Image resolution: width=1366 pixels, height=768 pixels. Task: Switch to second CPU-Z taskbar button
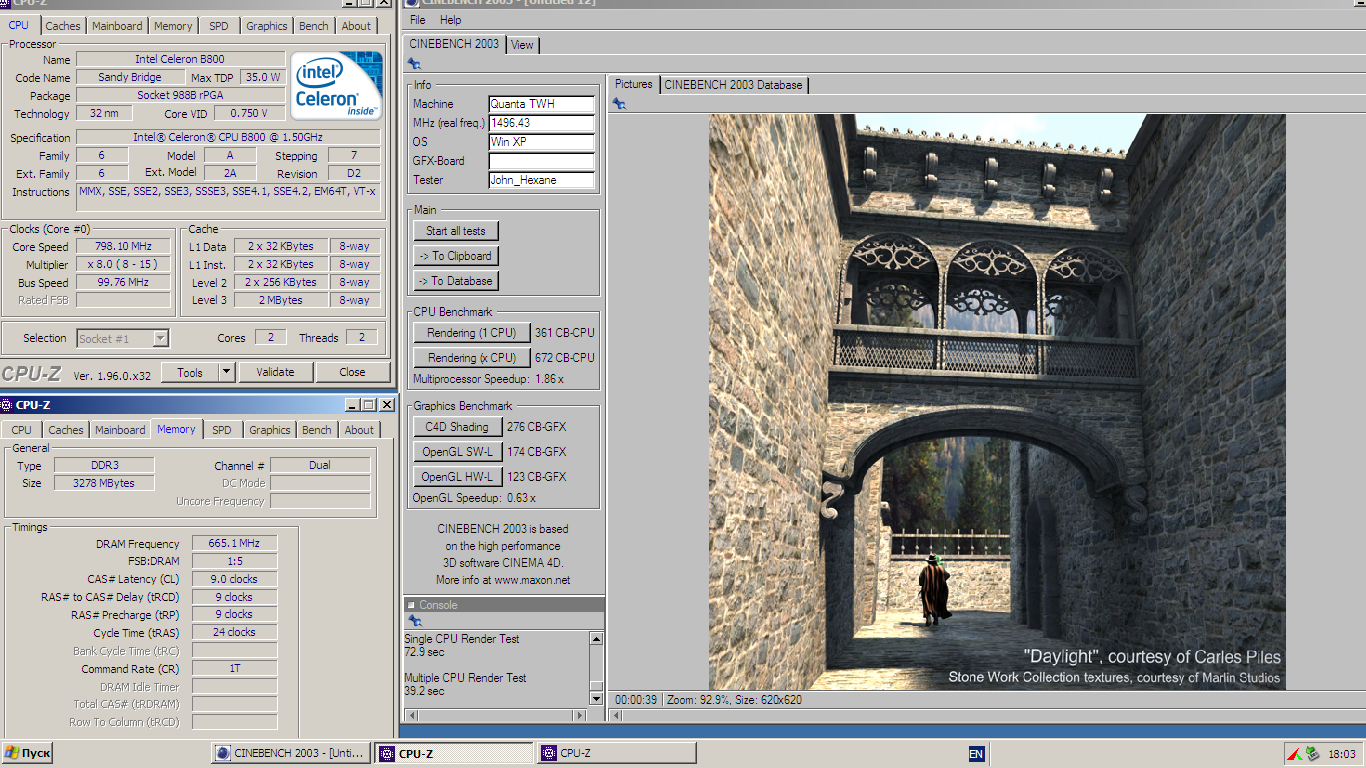(x=616, y=753)
